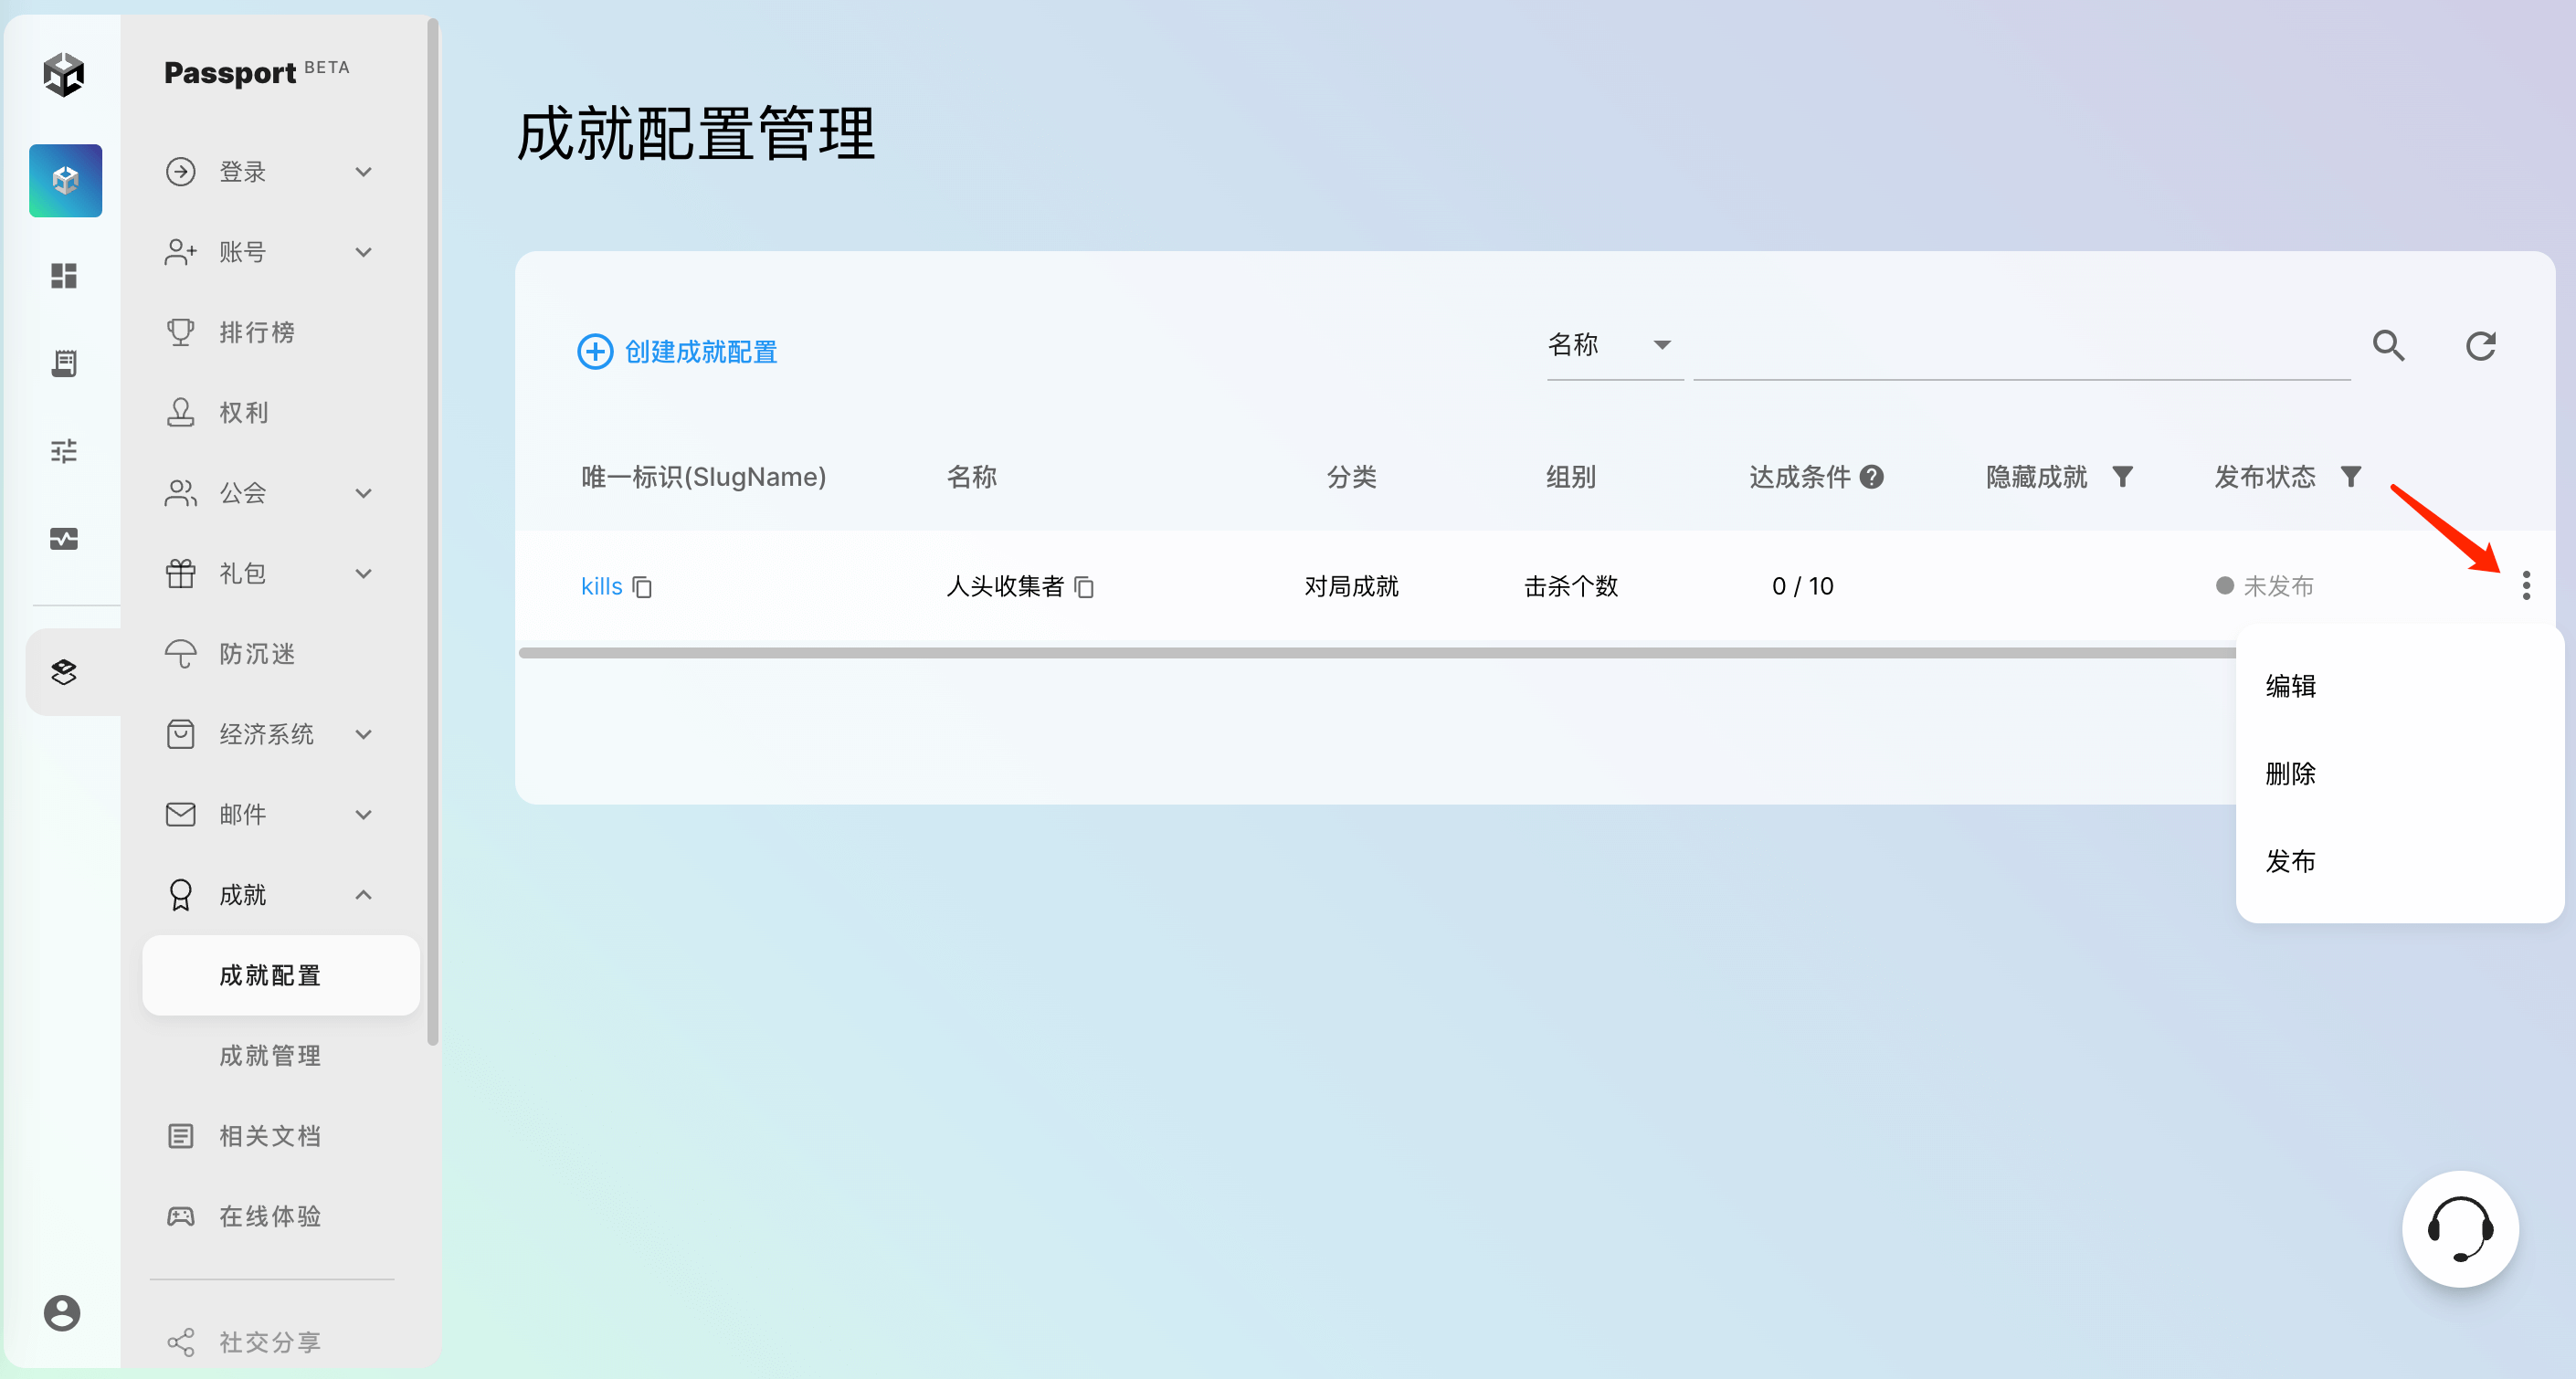Open the customer support headset button
Screen dimensions: 2576x1379
[x=2459, y=1228]
